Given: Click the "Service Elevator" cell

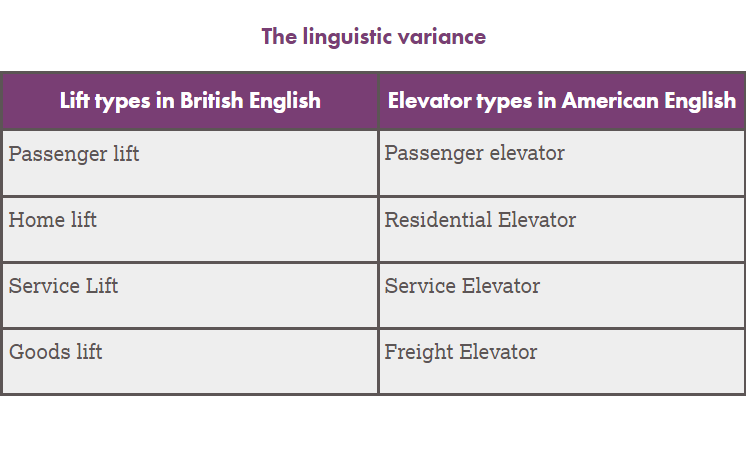Looking at the screenshot, I should 462,286.
